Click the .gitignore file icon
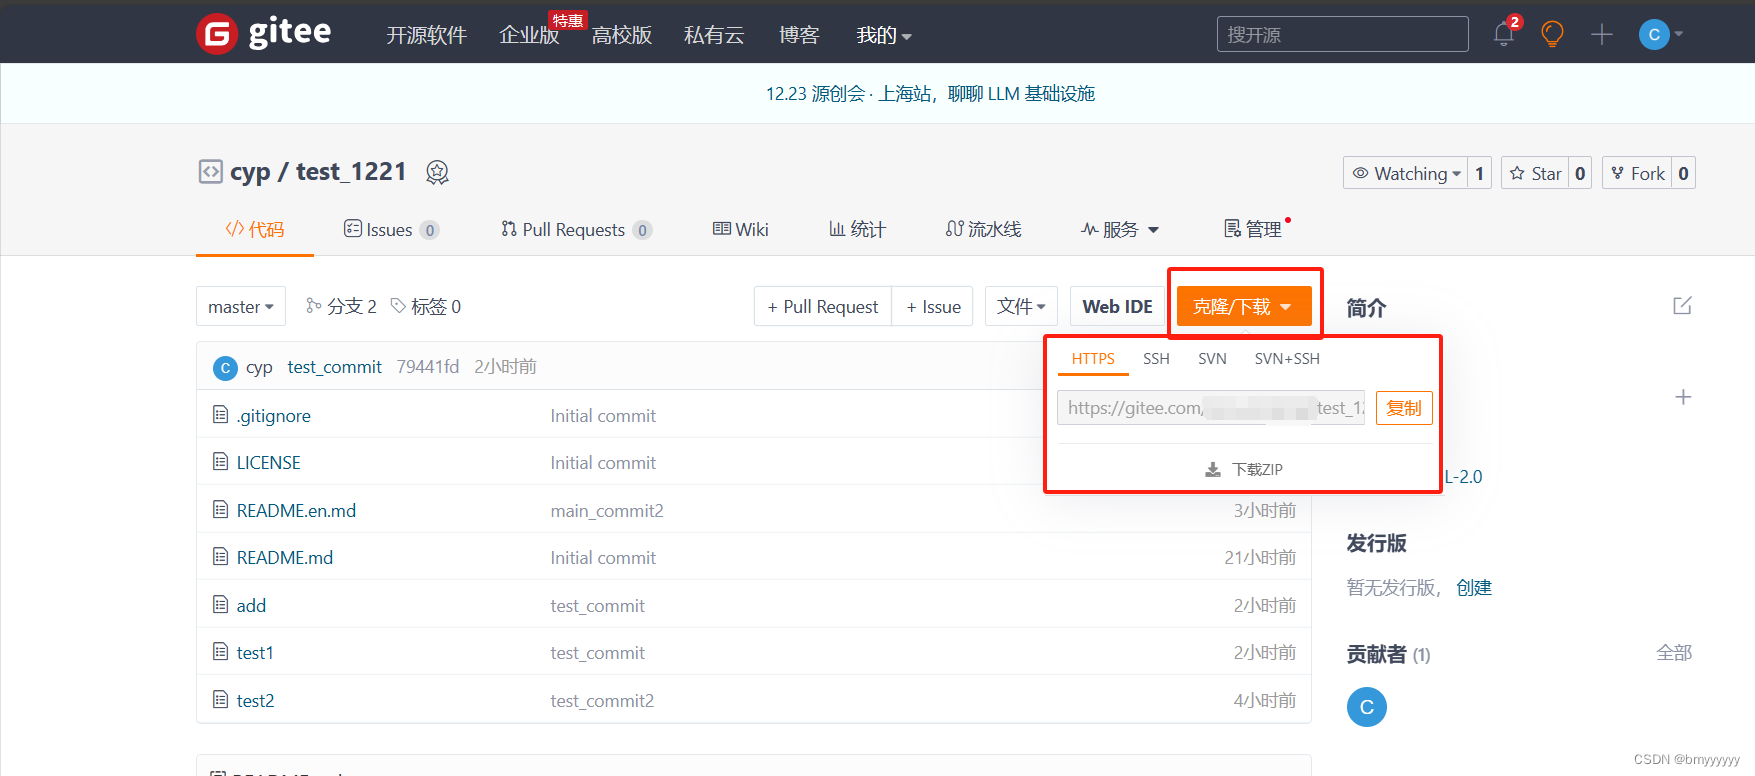The image size is (1755, 776). tap(220, 414)
